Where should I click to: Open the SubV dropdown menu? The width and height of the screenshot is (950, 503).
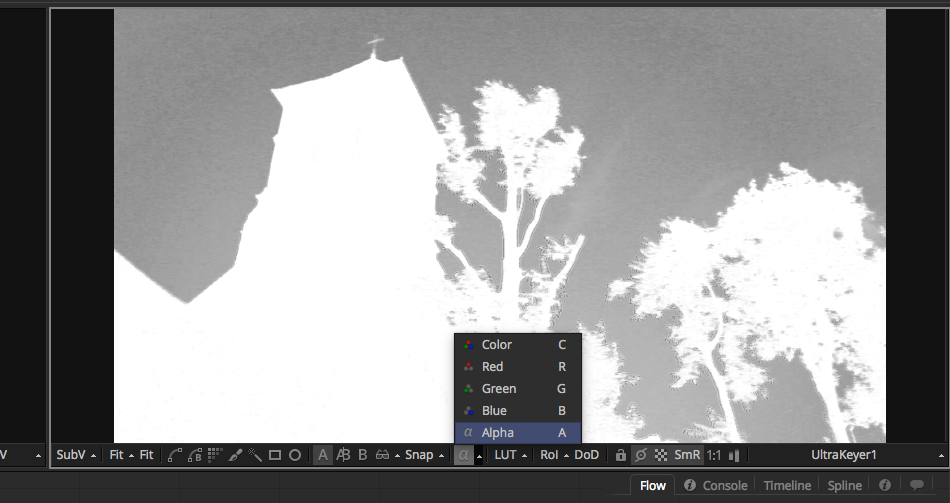(76, 455)
